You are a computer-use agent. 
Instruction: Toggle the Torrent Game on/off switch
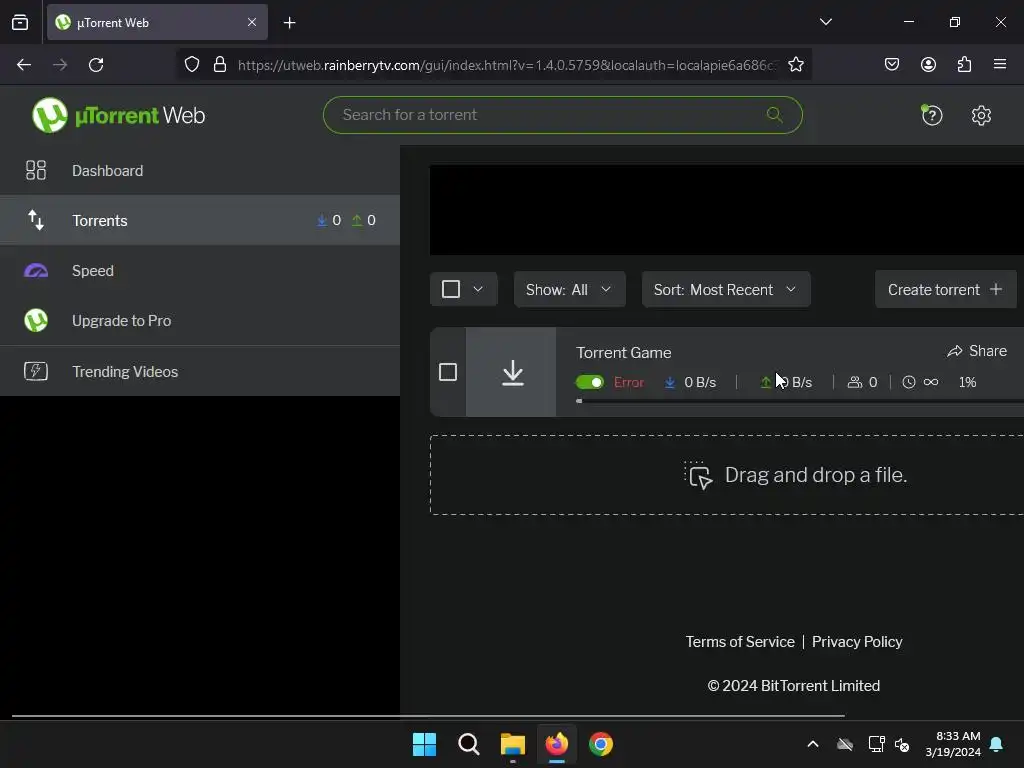[x=590, y=382]
